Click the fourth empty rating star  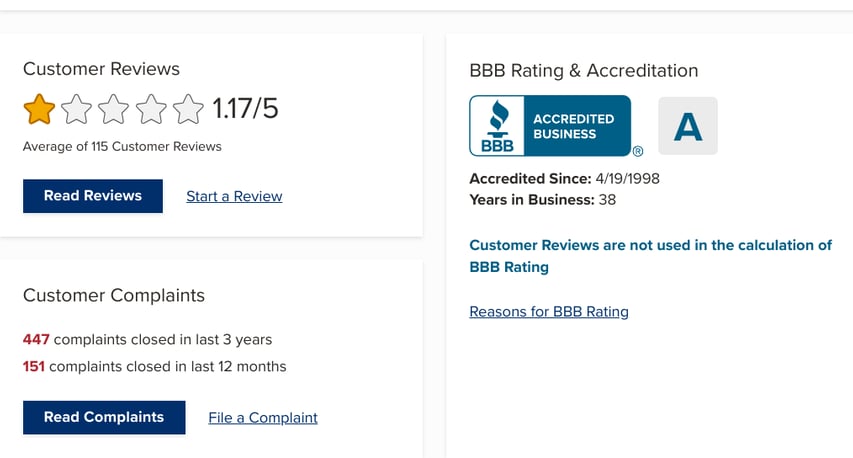(x=150, y=109)
